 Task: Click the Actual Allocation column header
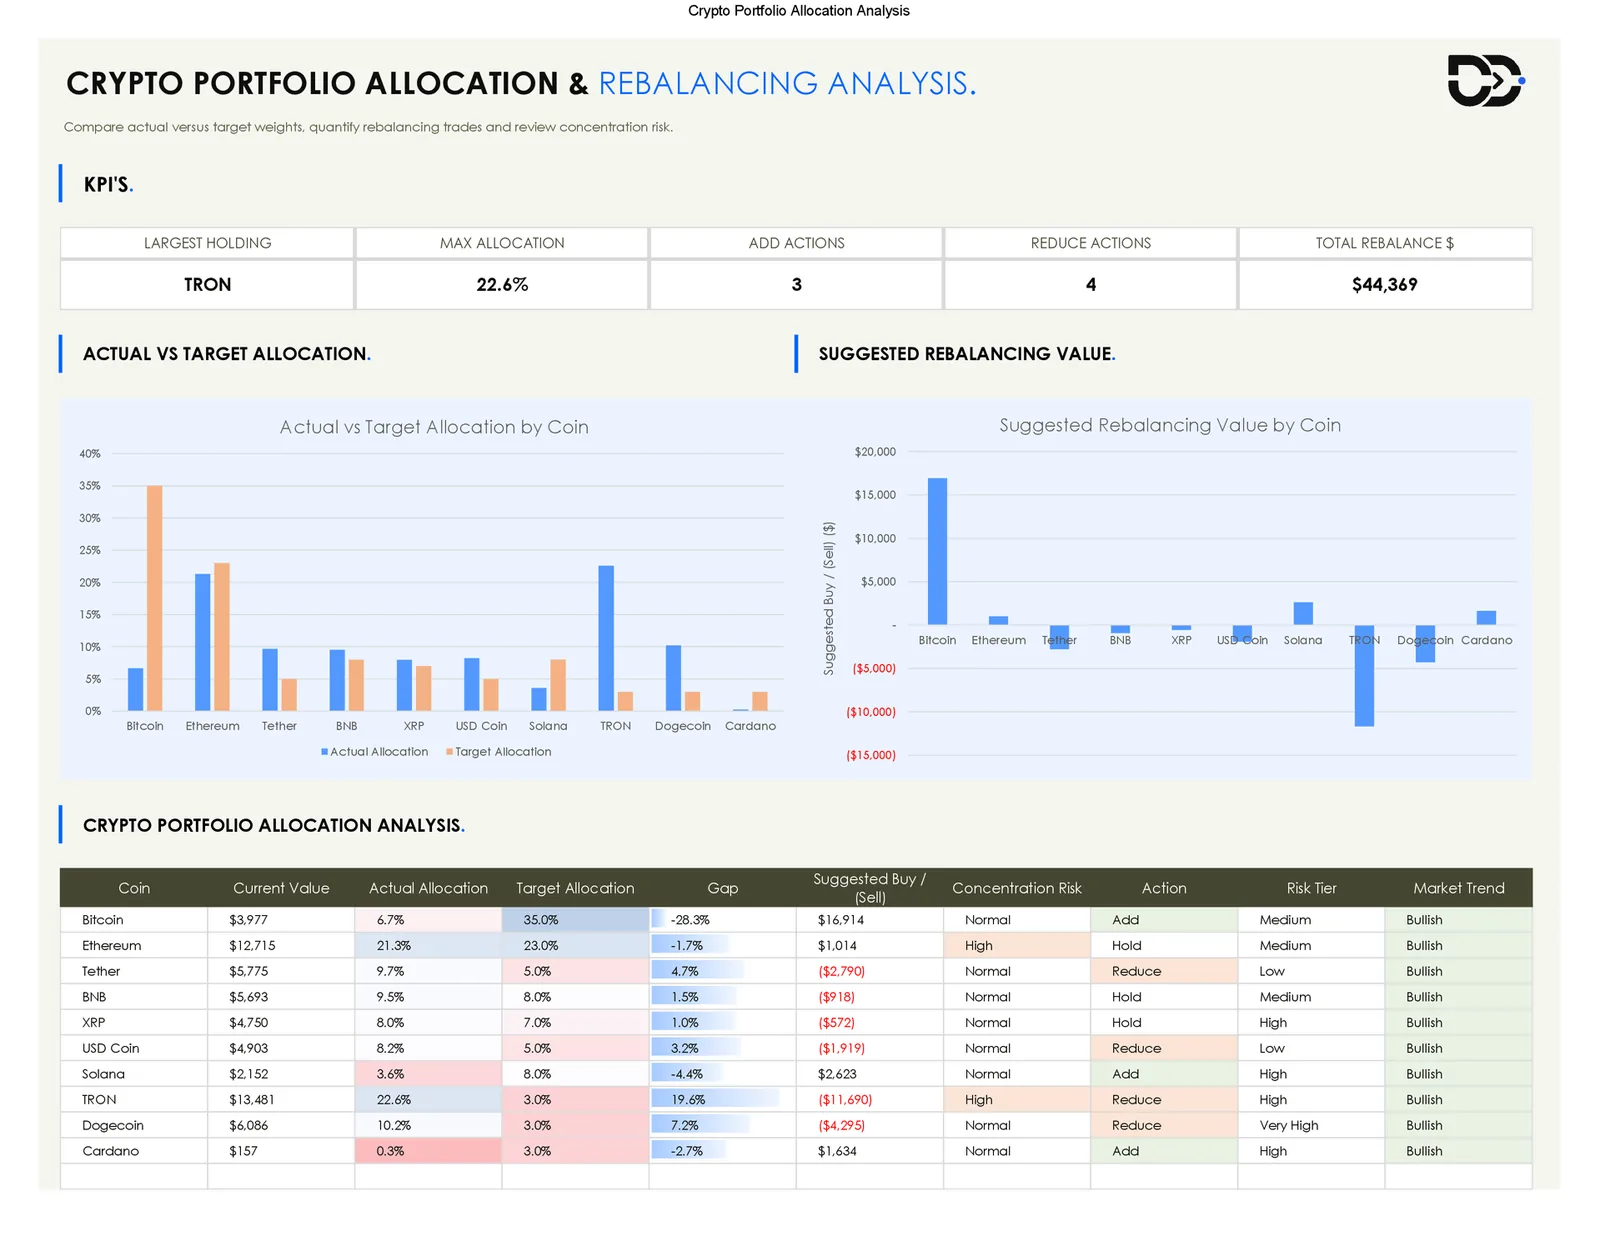[x=428, y=888]
